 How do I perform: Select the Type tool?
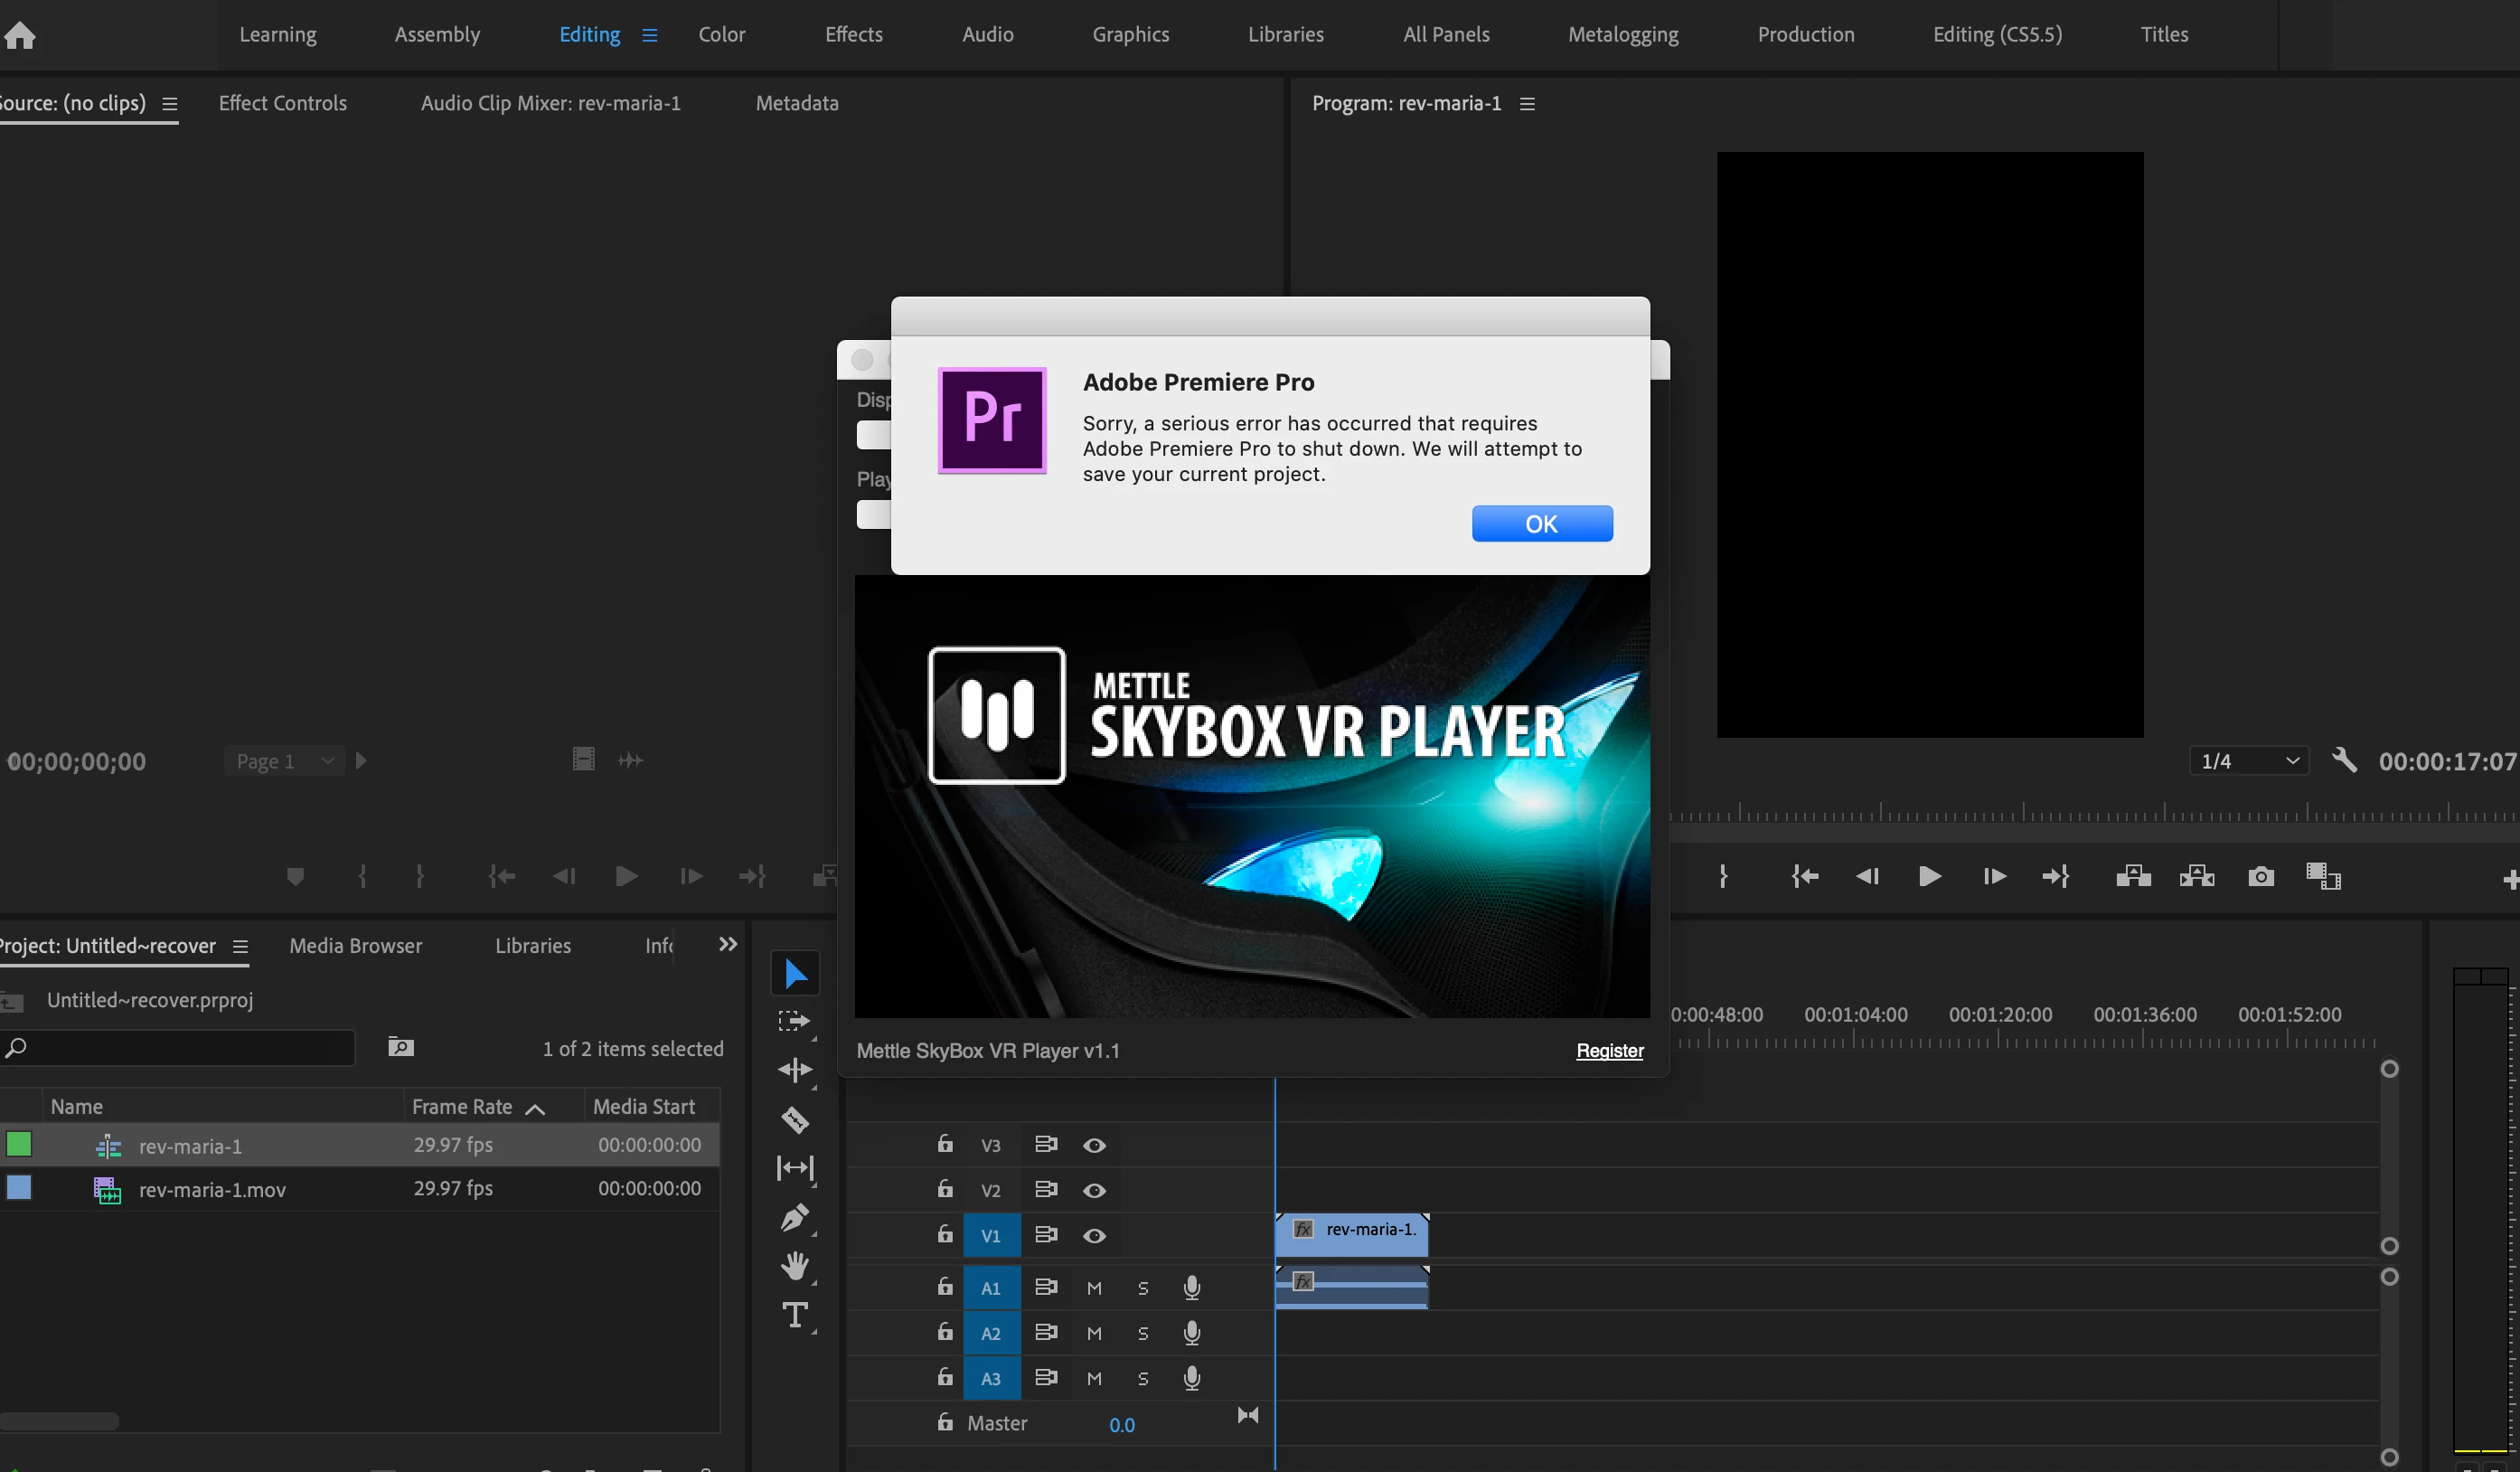click(x=795, y=1315)
